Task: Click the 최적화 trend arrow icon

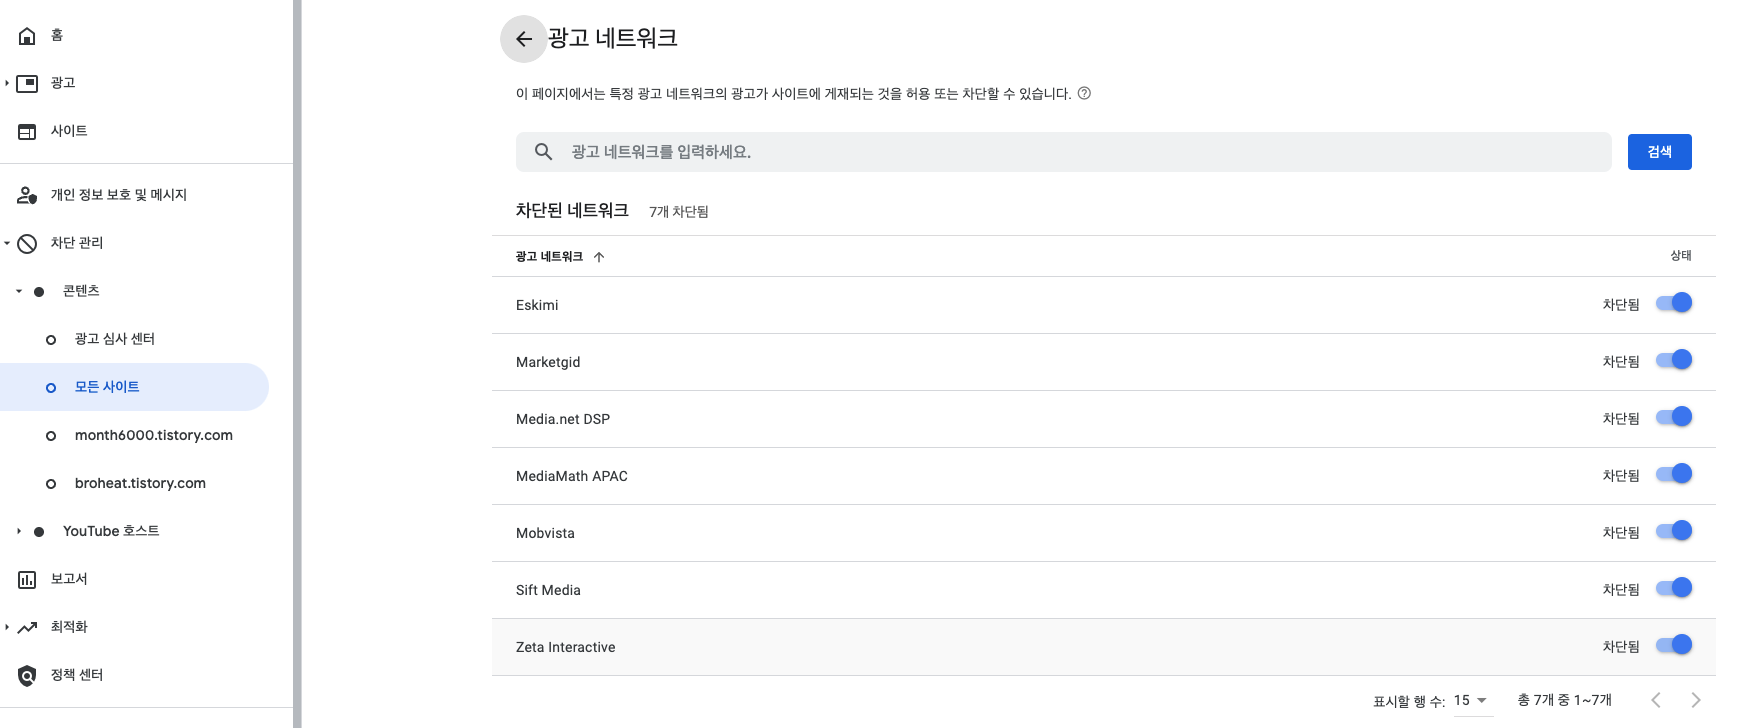Action: coord(27,627)
